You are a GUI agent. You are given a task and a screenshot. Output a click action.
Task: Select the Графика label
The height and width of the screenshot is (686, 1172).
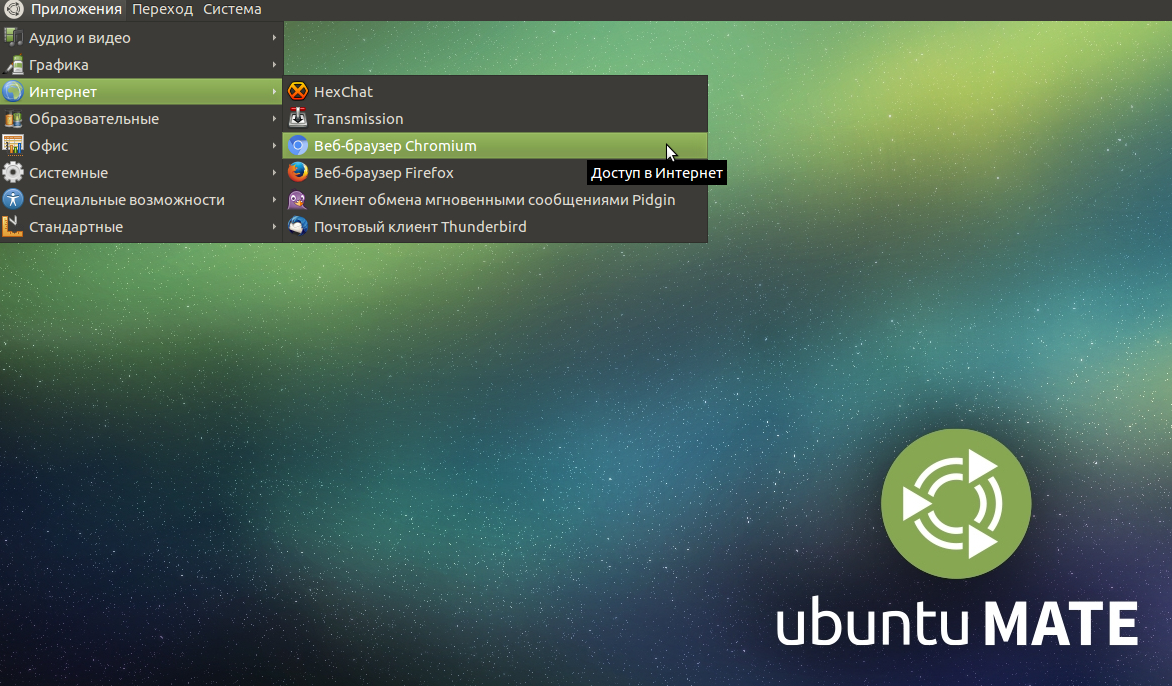coord(58,65)
